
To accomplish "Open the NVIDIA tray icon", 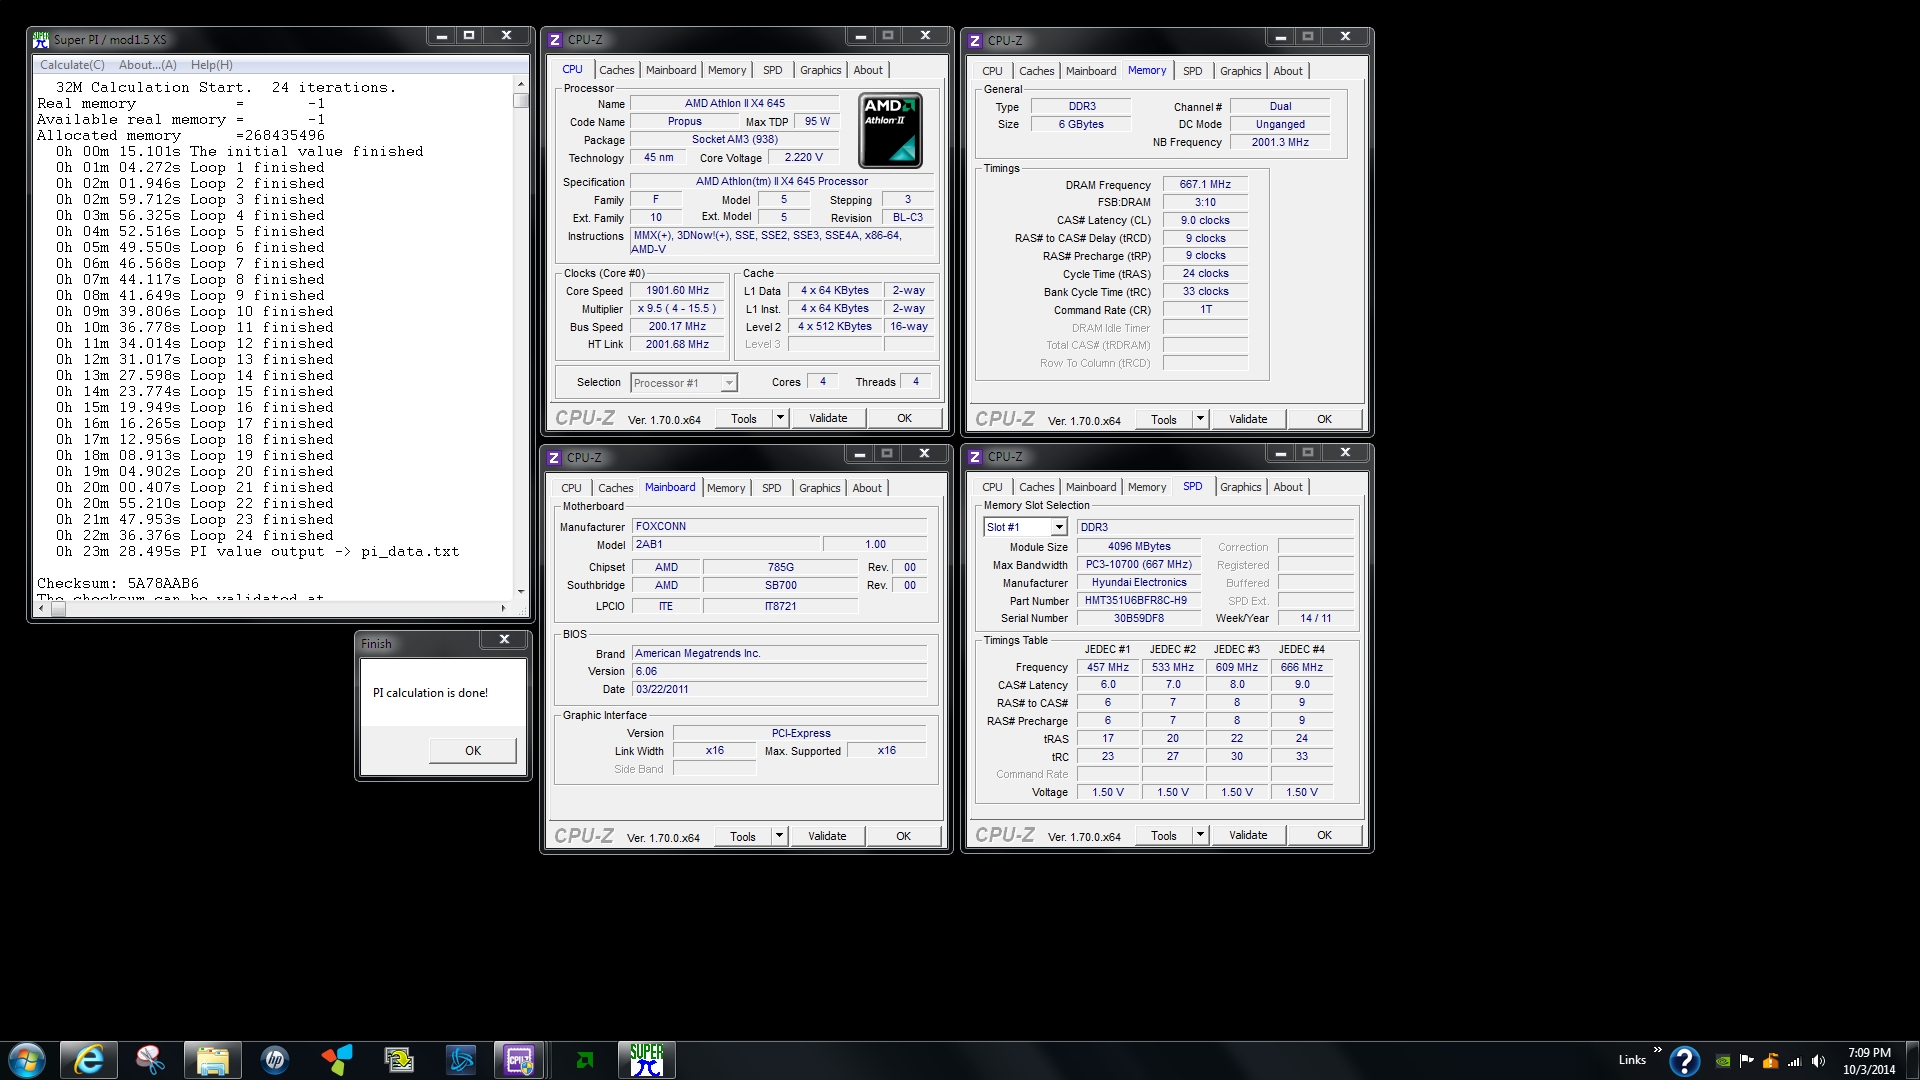I will pos(1723,1061).
